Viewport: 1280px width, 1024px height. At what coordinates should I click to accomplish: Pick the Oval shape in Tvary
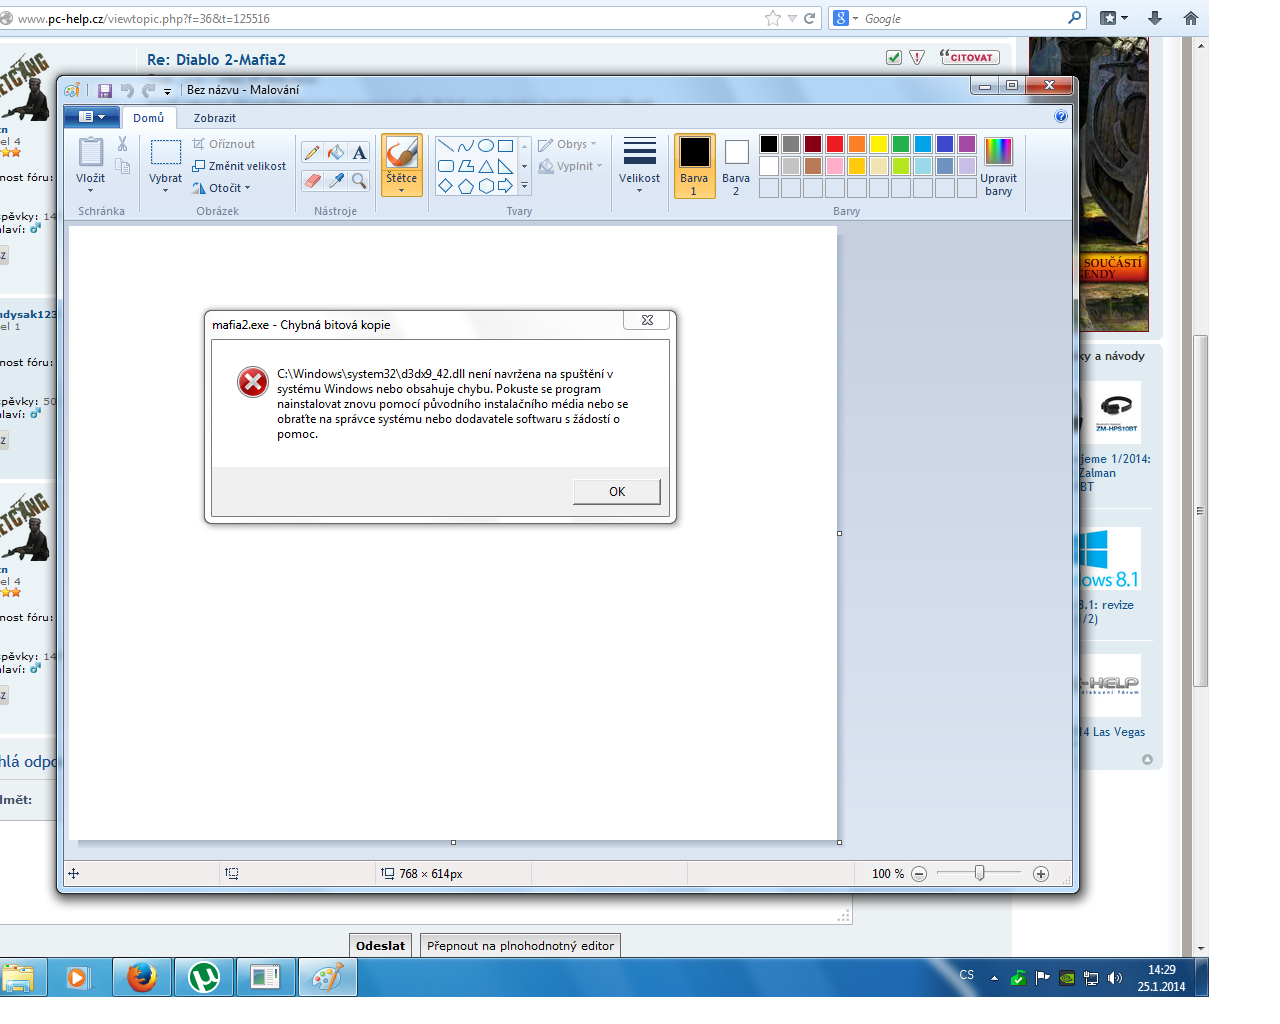pyautogui.click(x=486, y=146)
